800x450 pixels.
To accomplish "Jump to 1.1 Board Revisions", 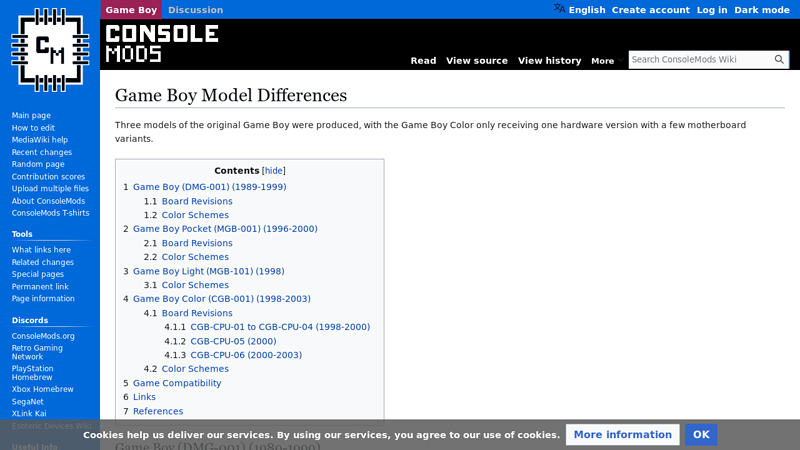I will coord(197,202).
